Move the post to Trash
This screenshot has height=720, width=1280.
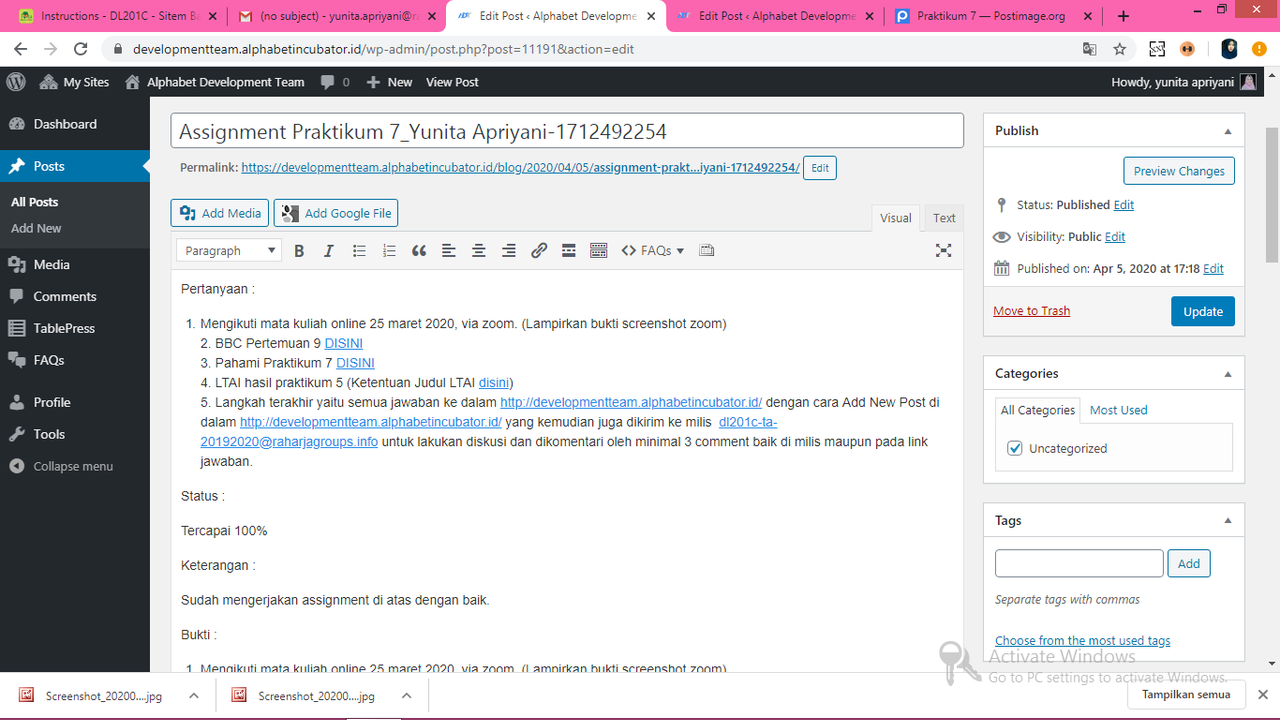click(1031, 311)
